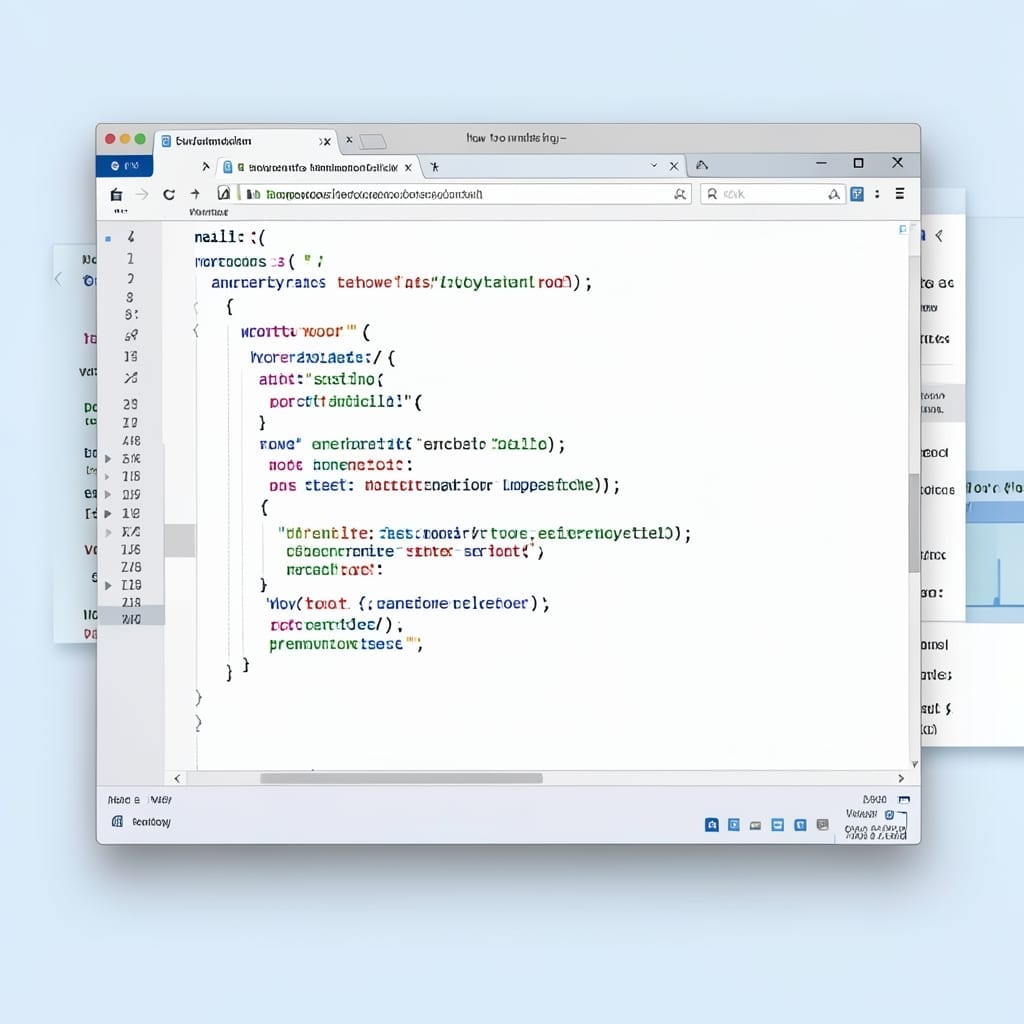Expand the fifth faint gutter fold arrow
Image resolution: width=1024 pixels, height=1024 pixels.
[108, 532]
